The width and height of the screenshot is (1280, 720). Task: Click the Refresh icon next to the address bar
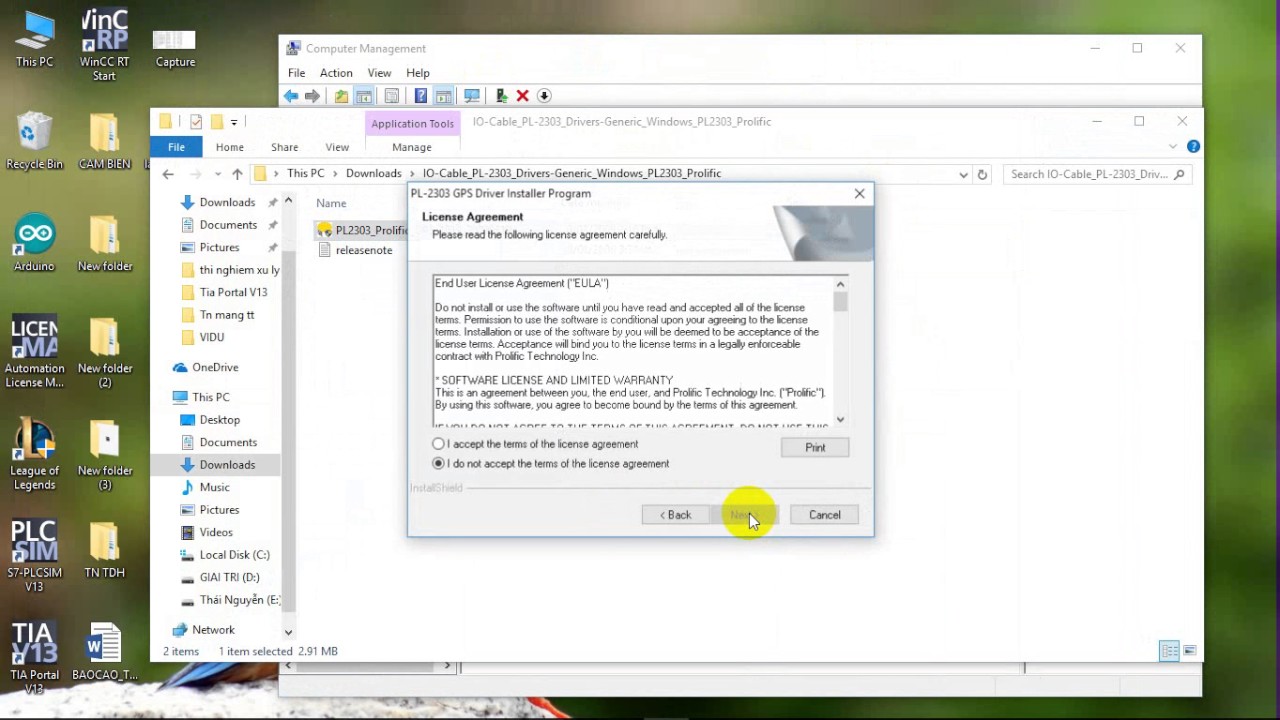click(982, 174)
